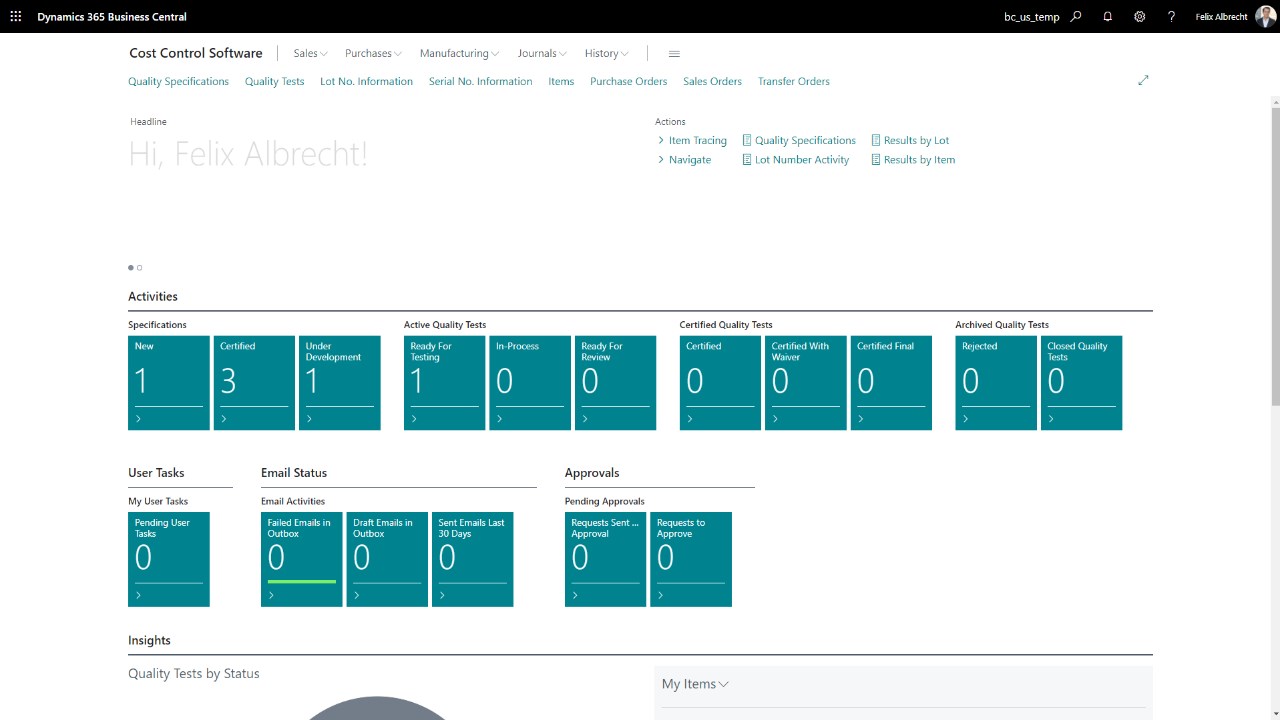
Task: Open the Under Development tile
Action: click(x=340, y=383)
